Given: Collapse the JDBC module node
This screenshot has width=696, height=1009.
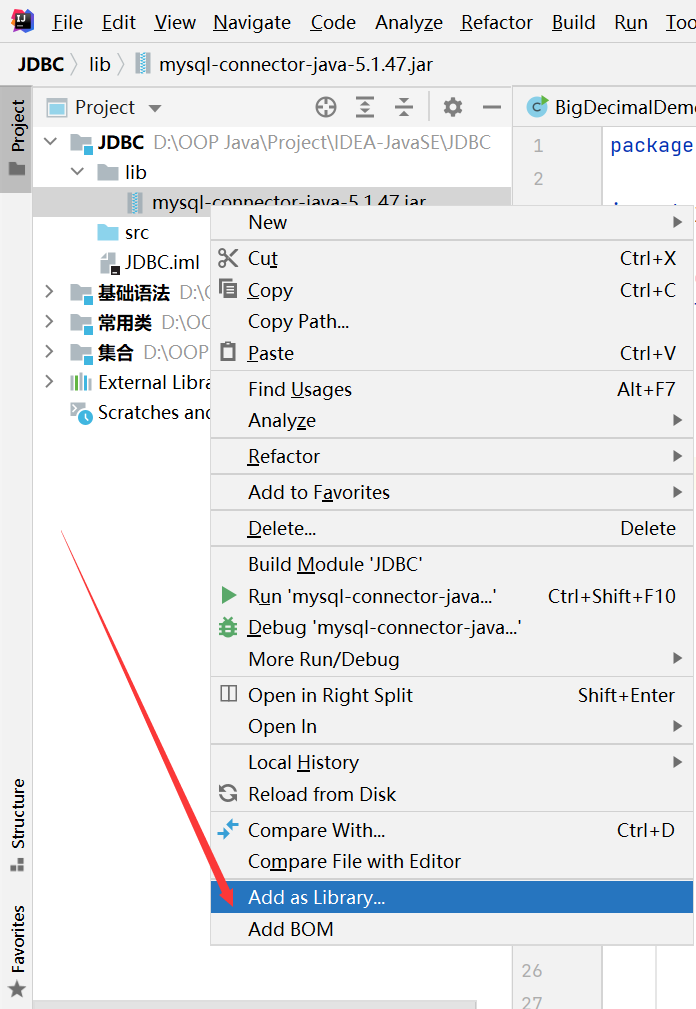Looking at the screenshot, I should [x=51, y=142].
